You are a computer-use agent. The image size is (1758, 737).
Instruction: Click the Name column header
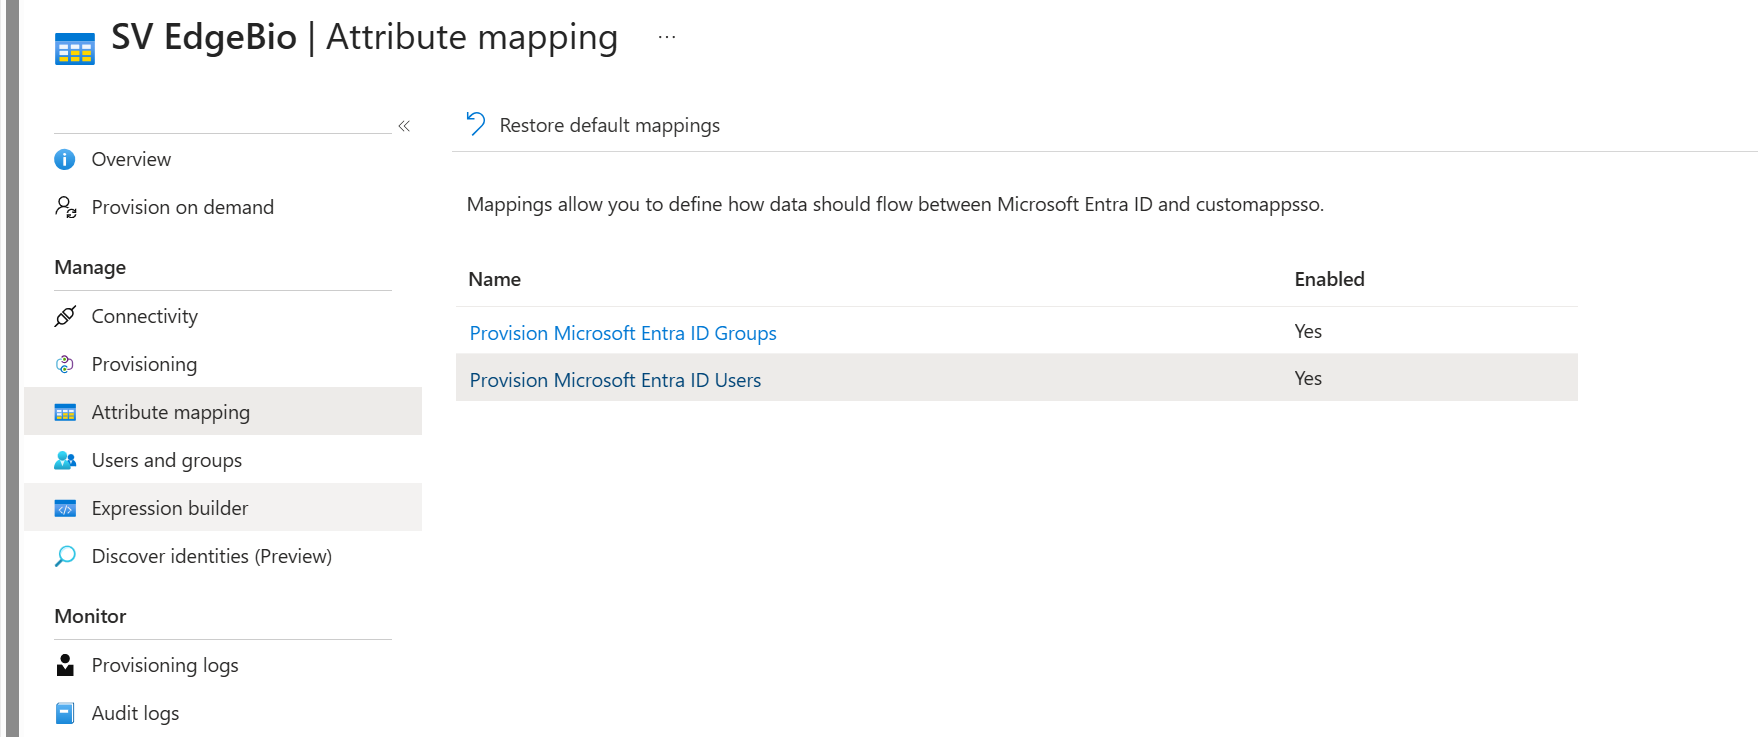point(494,279)
